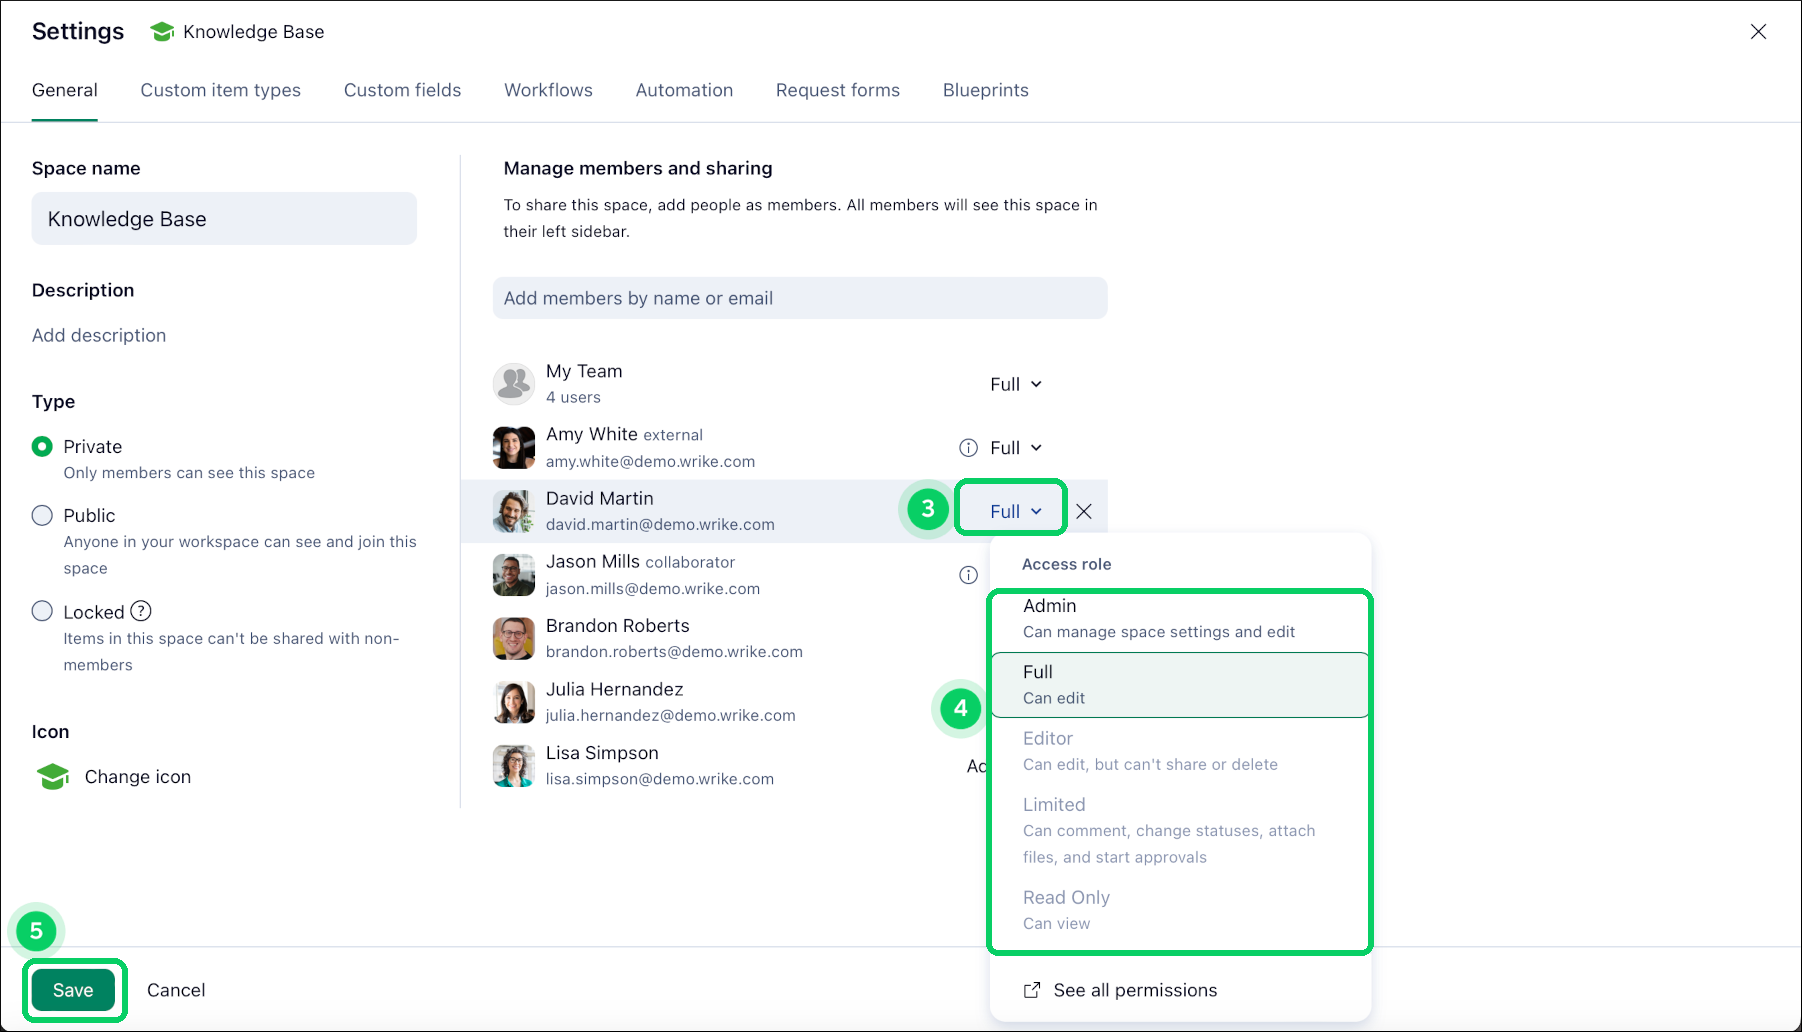Click Julia Hernandez's profile avatar
This screenshot has width=1802, height=1032.
(x=513, y=701)
